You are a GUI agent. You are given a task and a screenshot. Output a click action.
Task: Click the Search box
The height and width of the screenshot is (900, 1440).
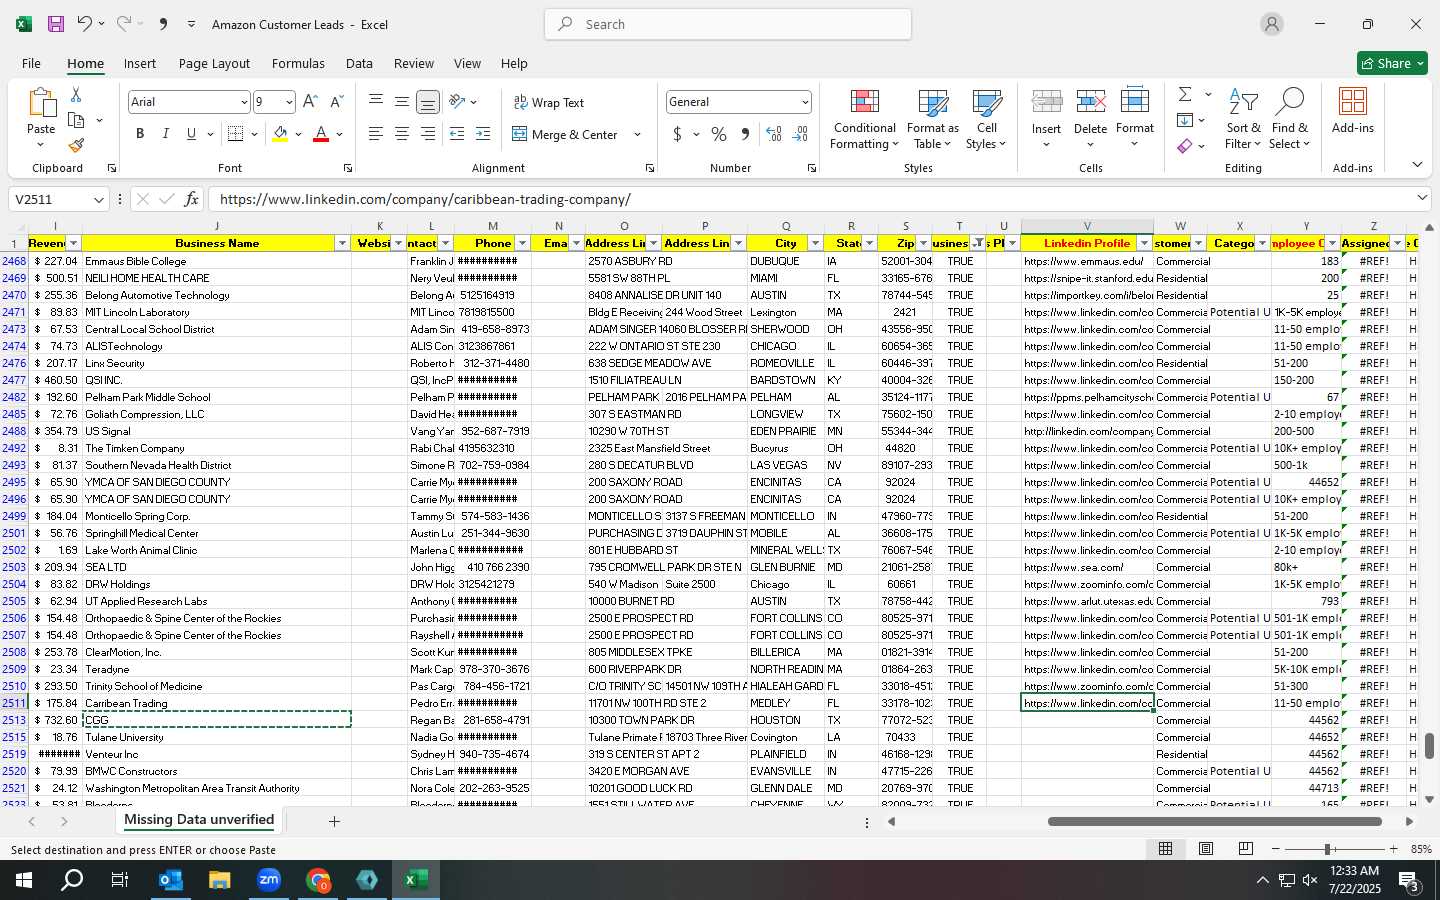728,24
